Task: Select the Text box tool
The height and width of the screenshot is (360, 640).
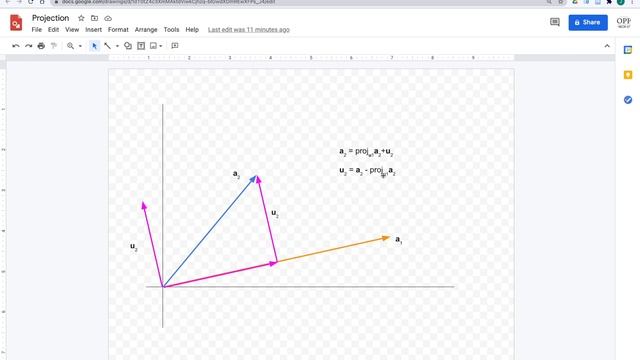Action: point(141,46)
